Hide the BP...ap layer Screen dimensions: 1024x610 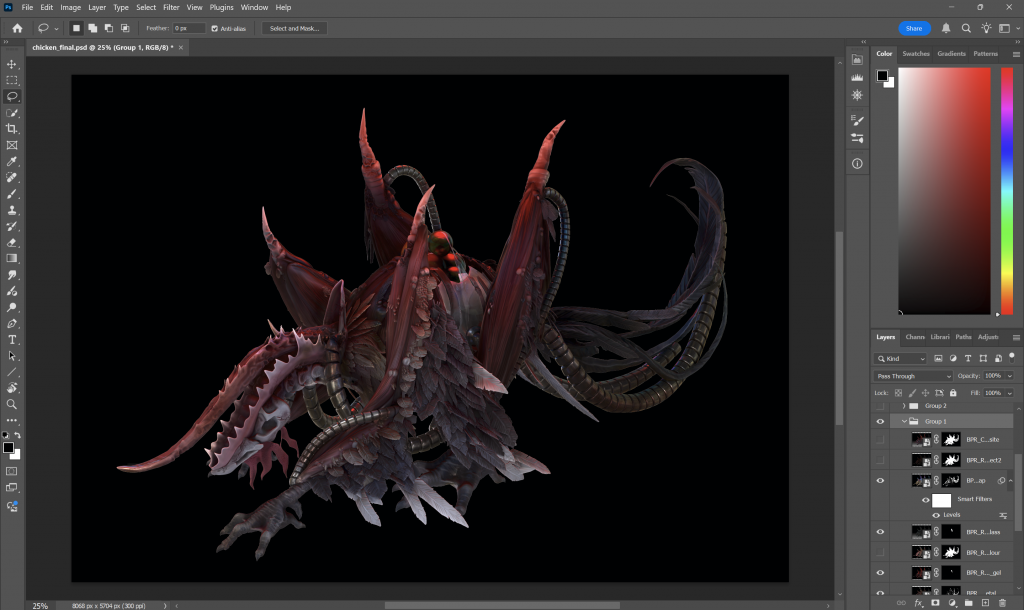tap(880, 481)
